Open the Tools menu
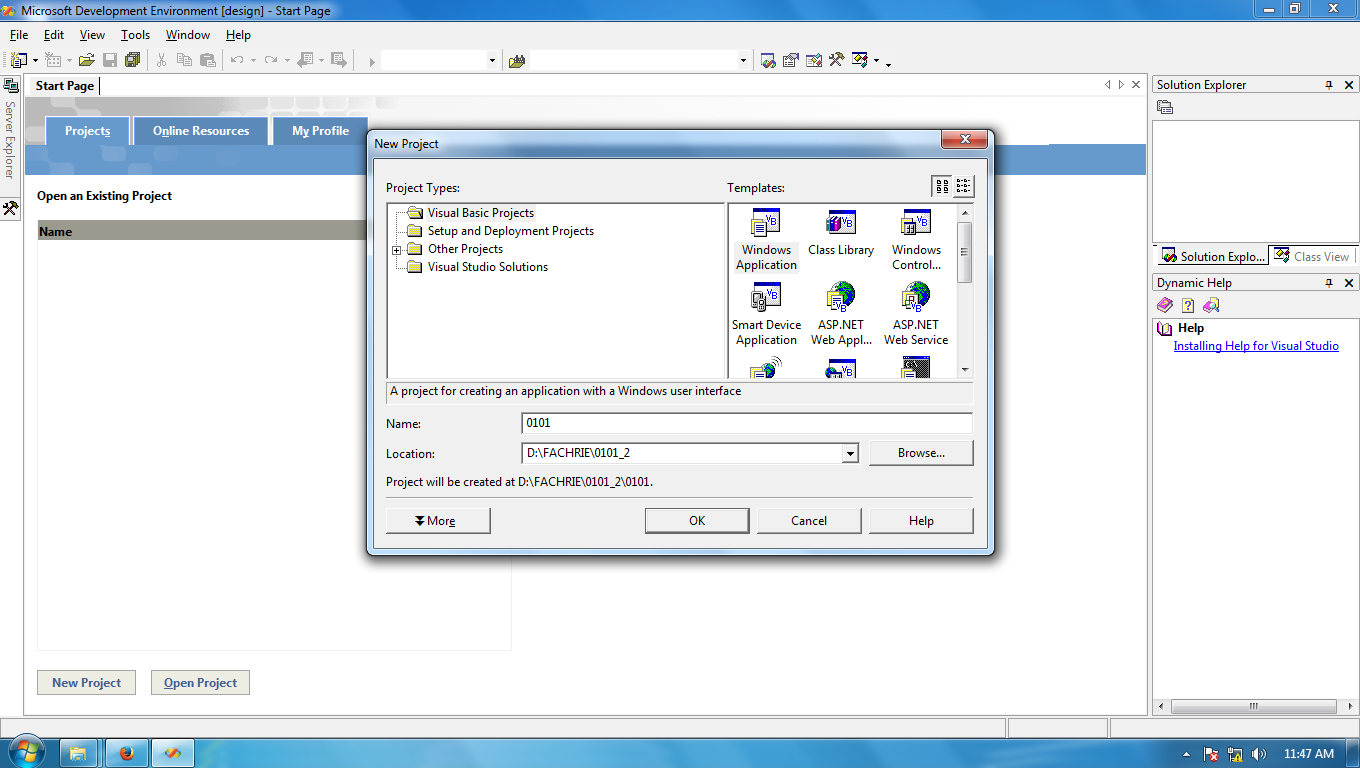 tap(135, 35)
